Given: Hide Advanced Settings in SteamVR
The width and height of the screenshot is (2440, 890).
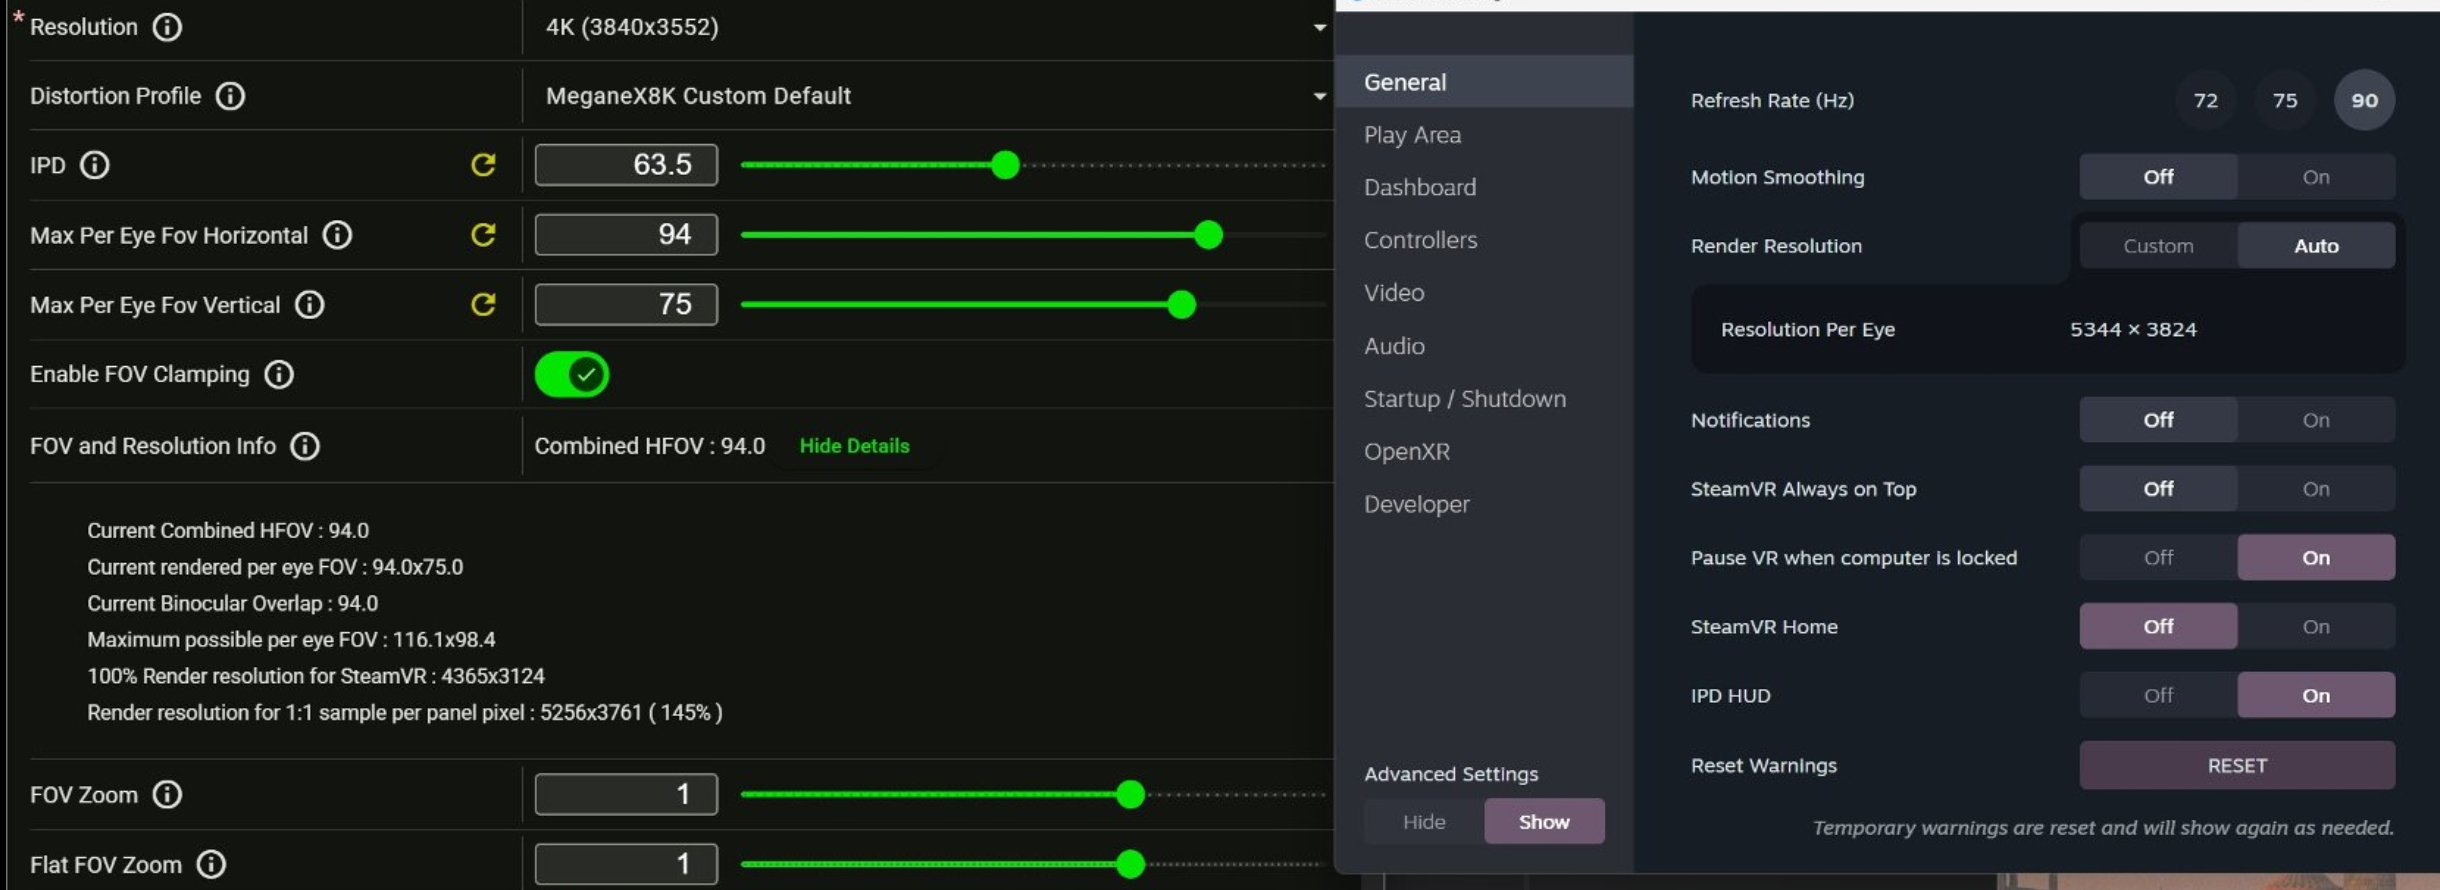Looking at the screenshot, I should 1424,822.
